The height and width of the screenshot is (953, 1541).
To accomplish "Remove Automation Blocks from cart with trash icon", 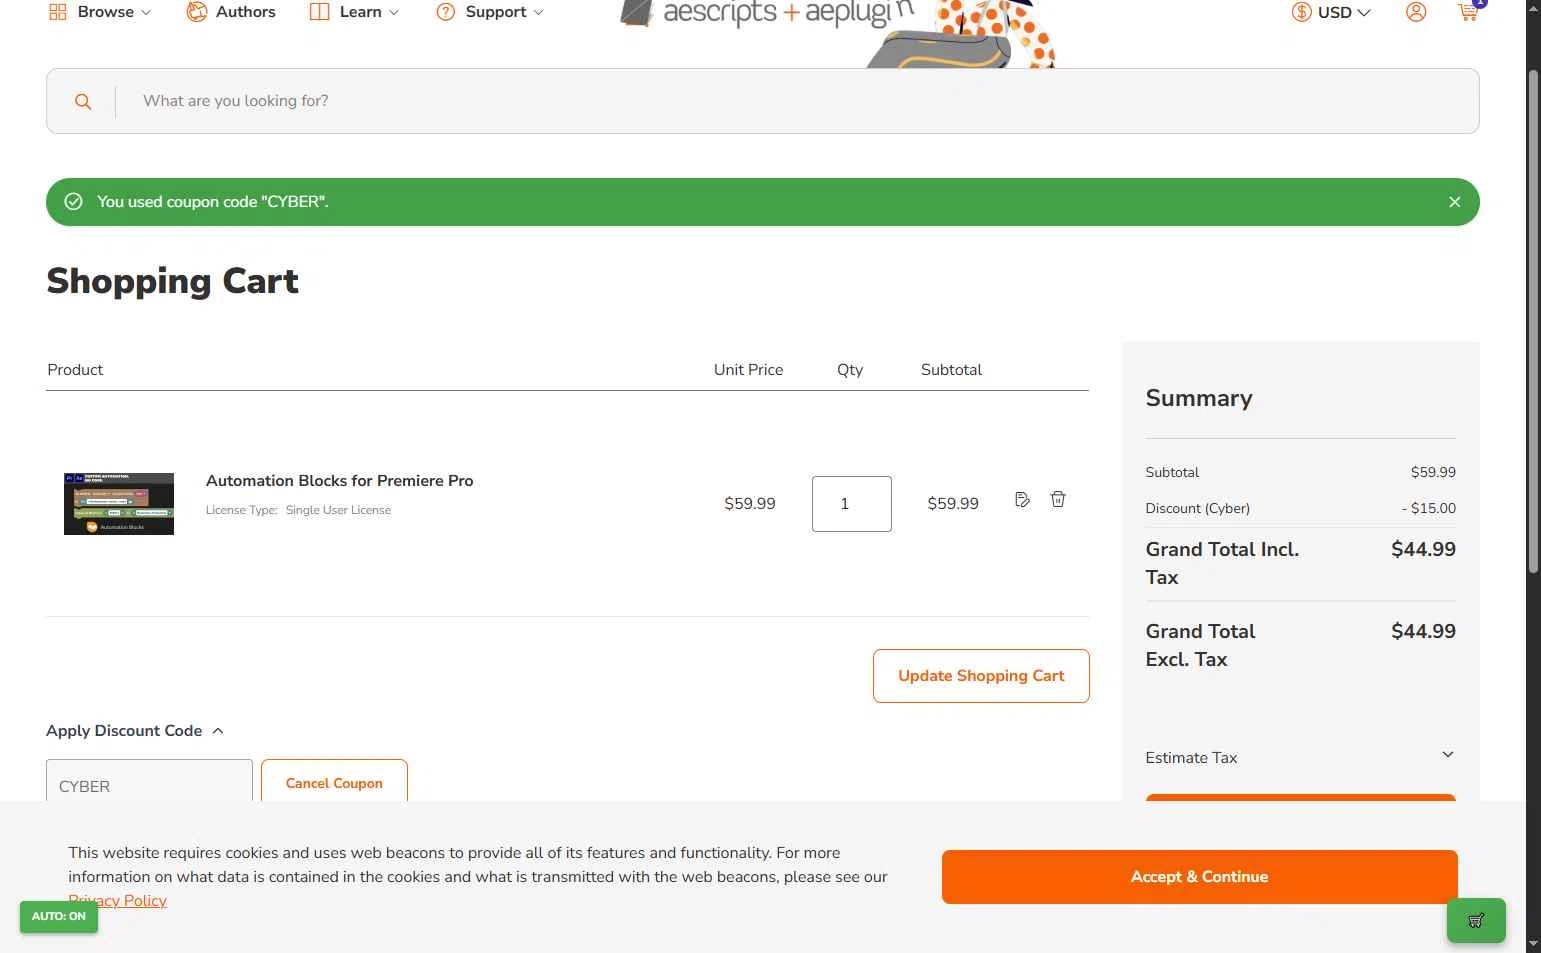I will pos(1058,499).
